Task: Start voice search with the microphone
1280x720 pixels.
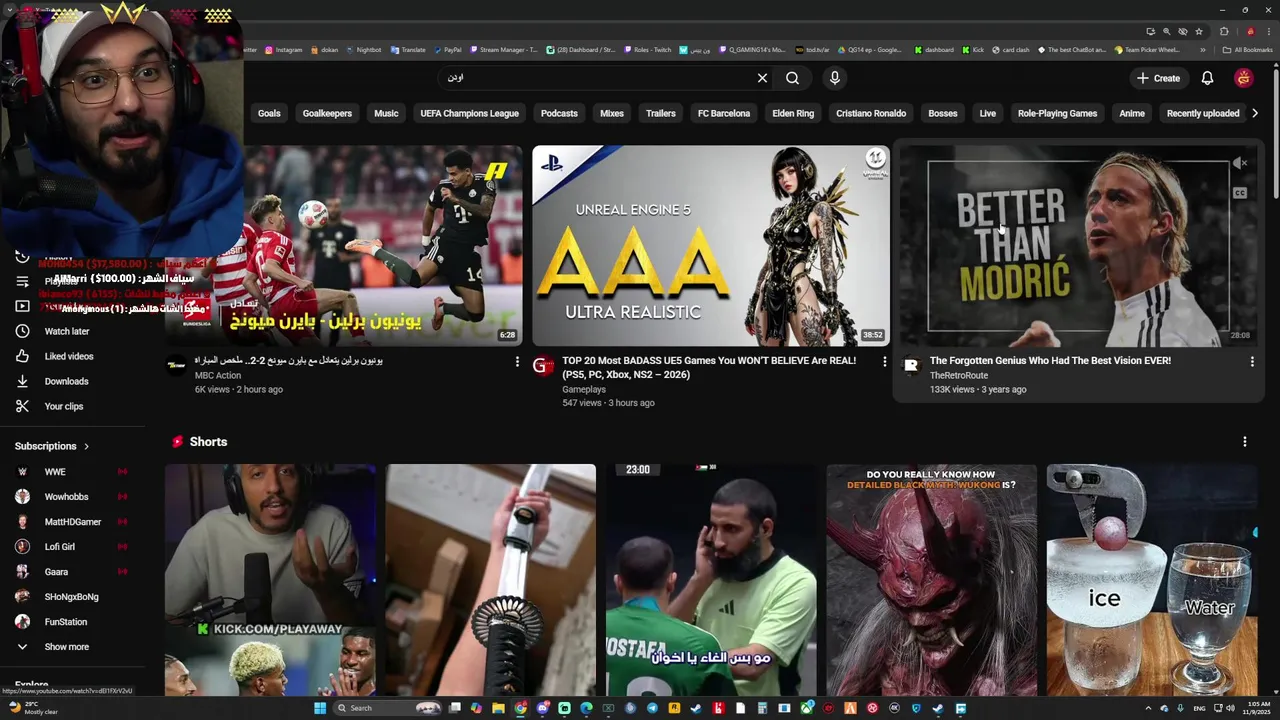Action: point(835,78)
